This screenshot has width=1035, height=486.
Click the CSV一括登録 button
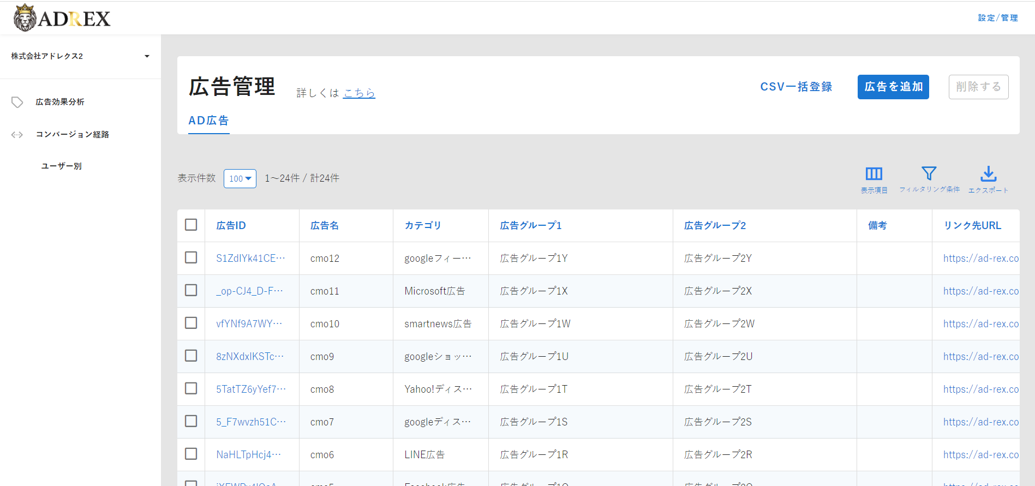796,87
